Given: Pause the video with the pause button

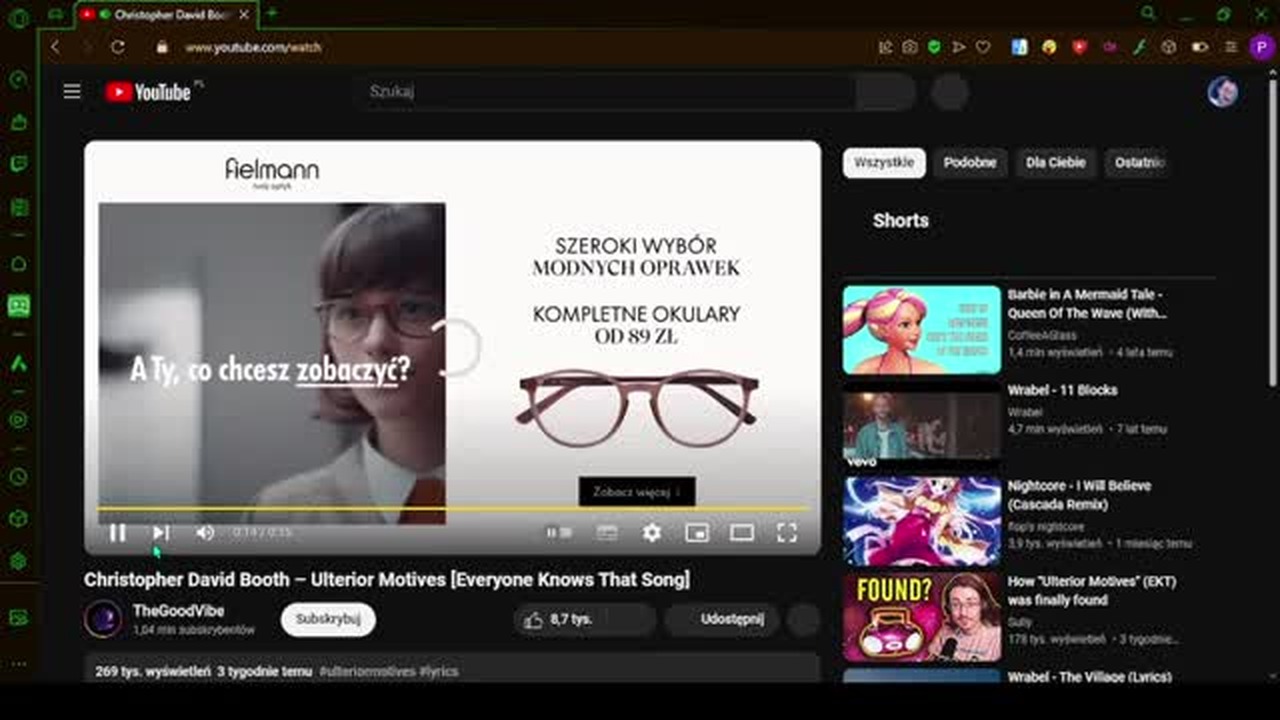Looking at the screenshot, I should (117, 533).
